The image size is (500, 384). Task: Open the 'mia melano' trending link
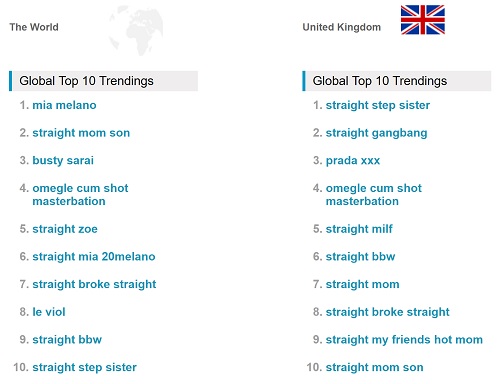64,105
